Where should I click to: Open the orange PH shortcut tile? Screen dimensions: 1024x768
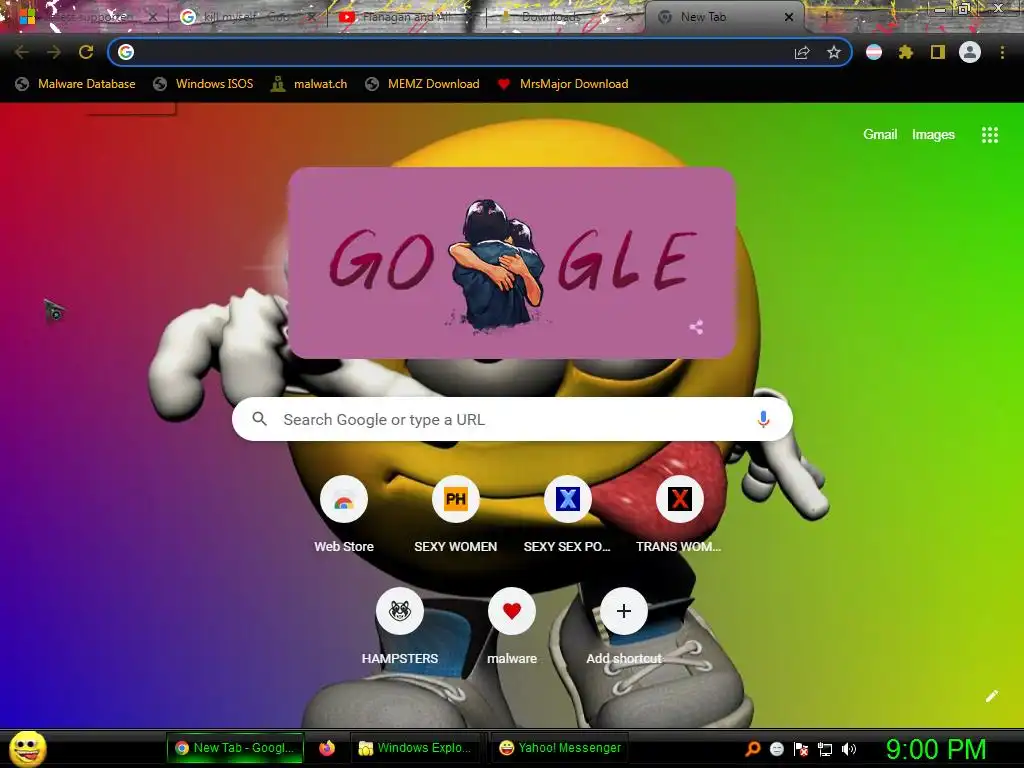coord(456,499)
